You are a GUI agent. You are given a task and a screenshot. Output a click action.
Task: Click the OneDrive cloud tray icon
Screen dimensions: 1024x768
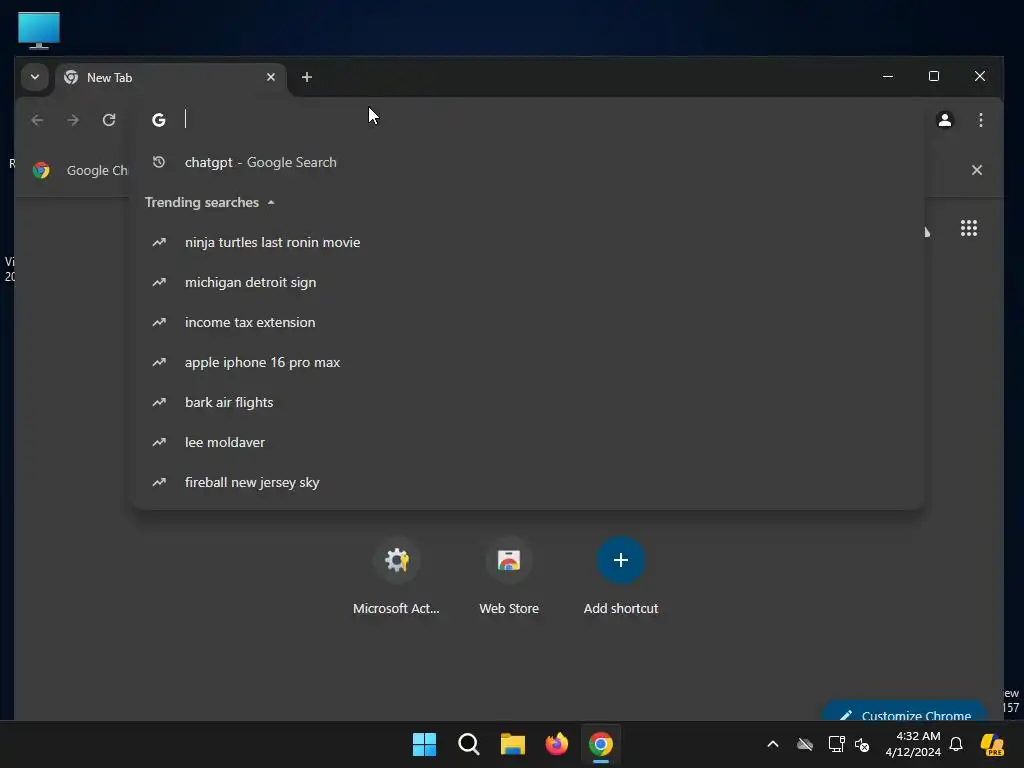click(x=805, y=744)
